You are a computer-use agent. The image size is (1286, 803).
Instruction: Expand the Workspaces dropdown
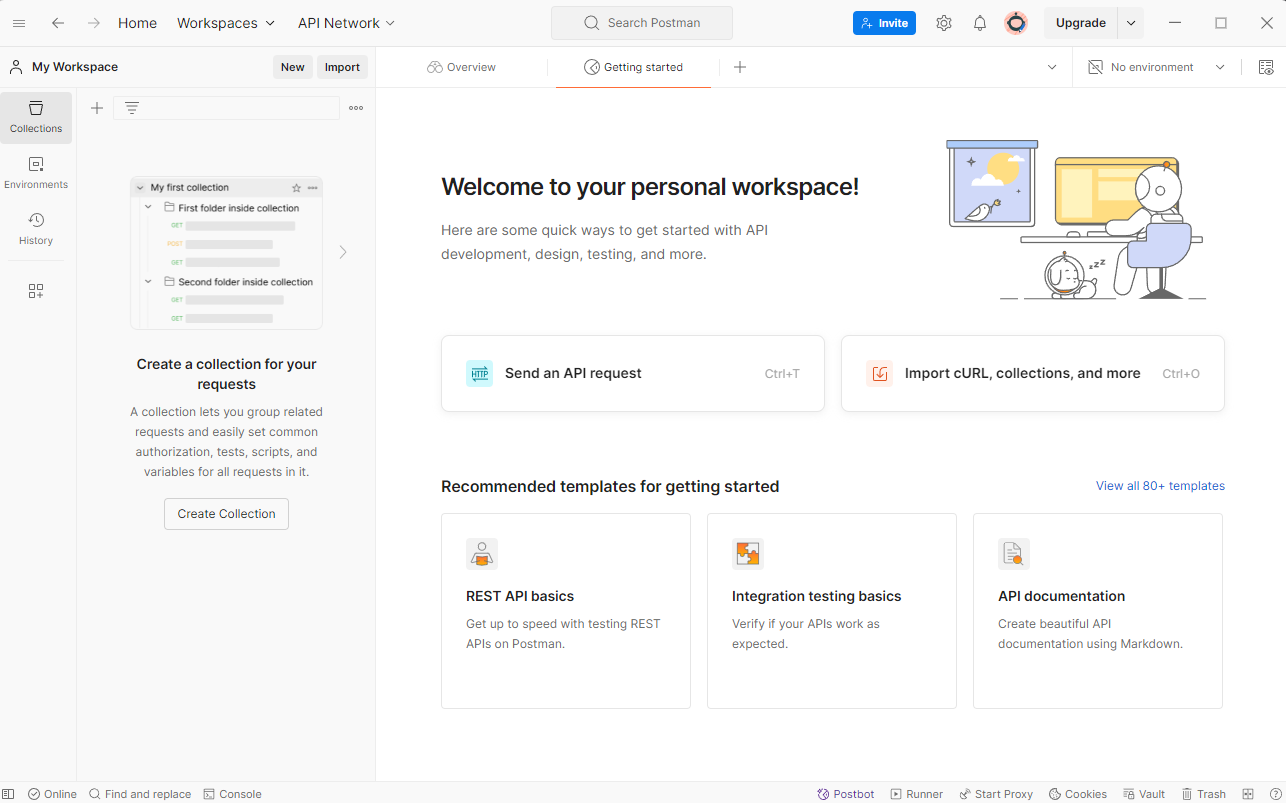pyautogui.click(x=226, y=23)
